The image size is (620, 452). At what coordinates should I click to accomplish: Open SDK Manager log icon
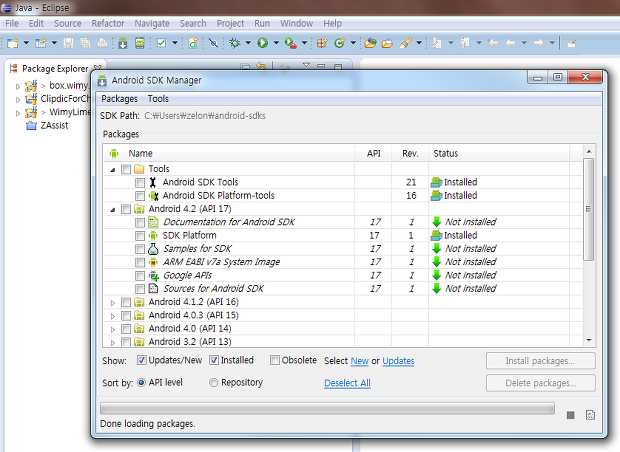[590, 415]
